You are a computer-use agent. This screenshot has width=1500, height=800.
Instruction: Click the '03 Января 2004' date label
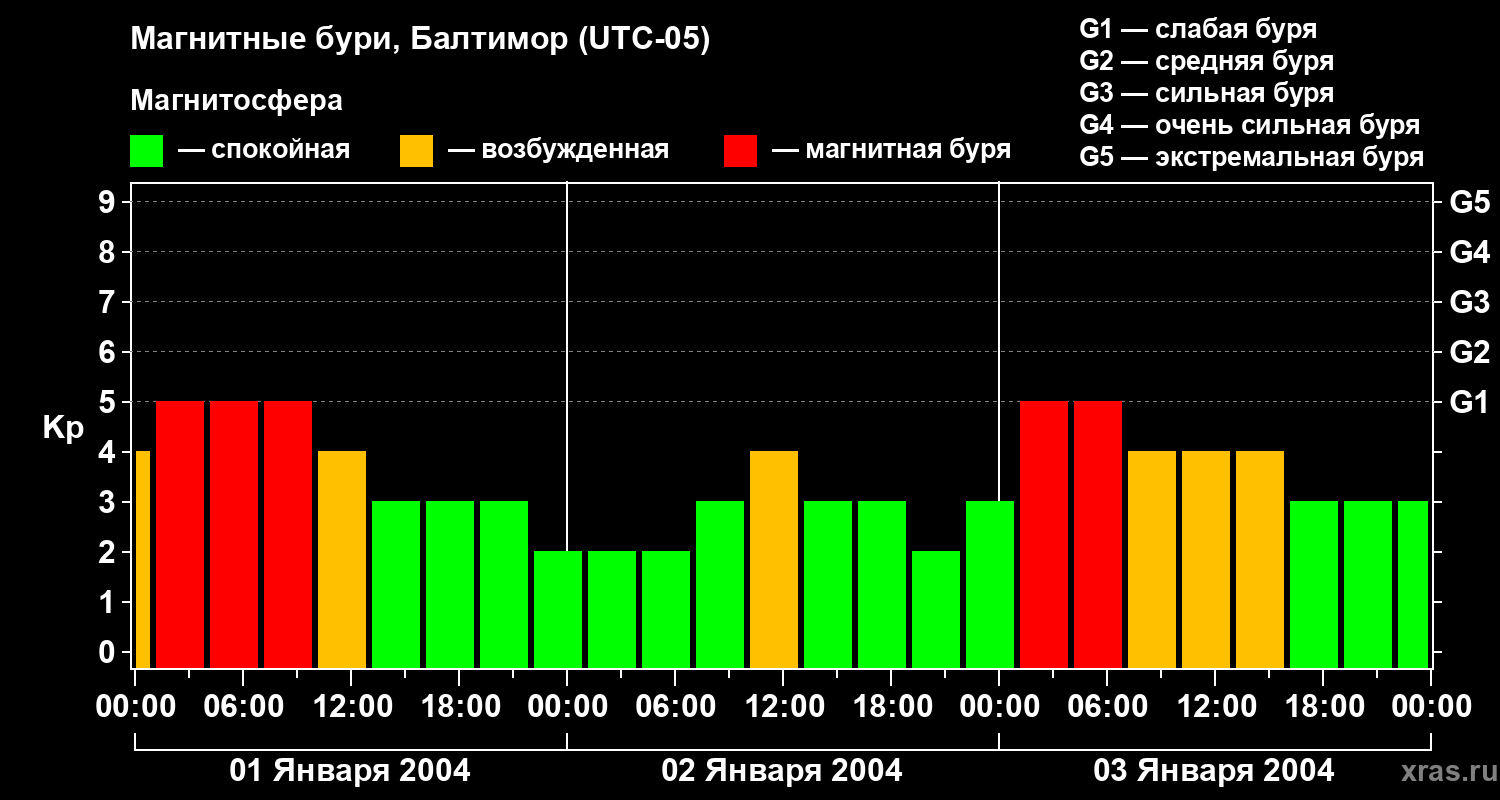click(1214, 770)
